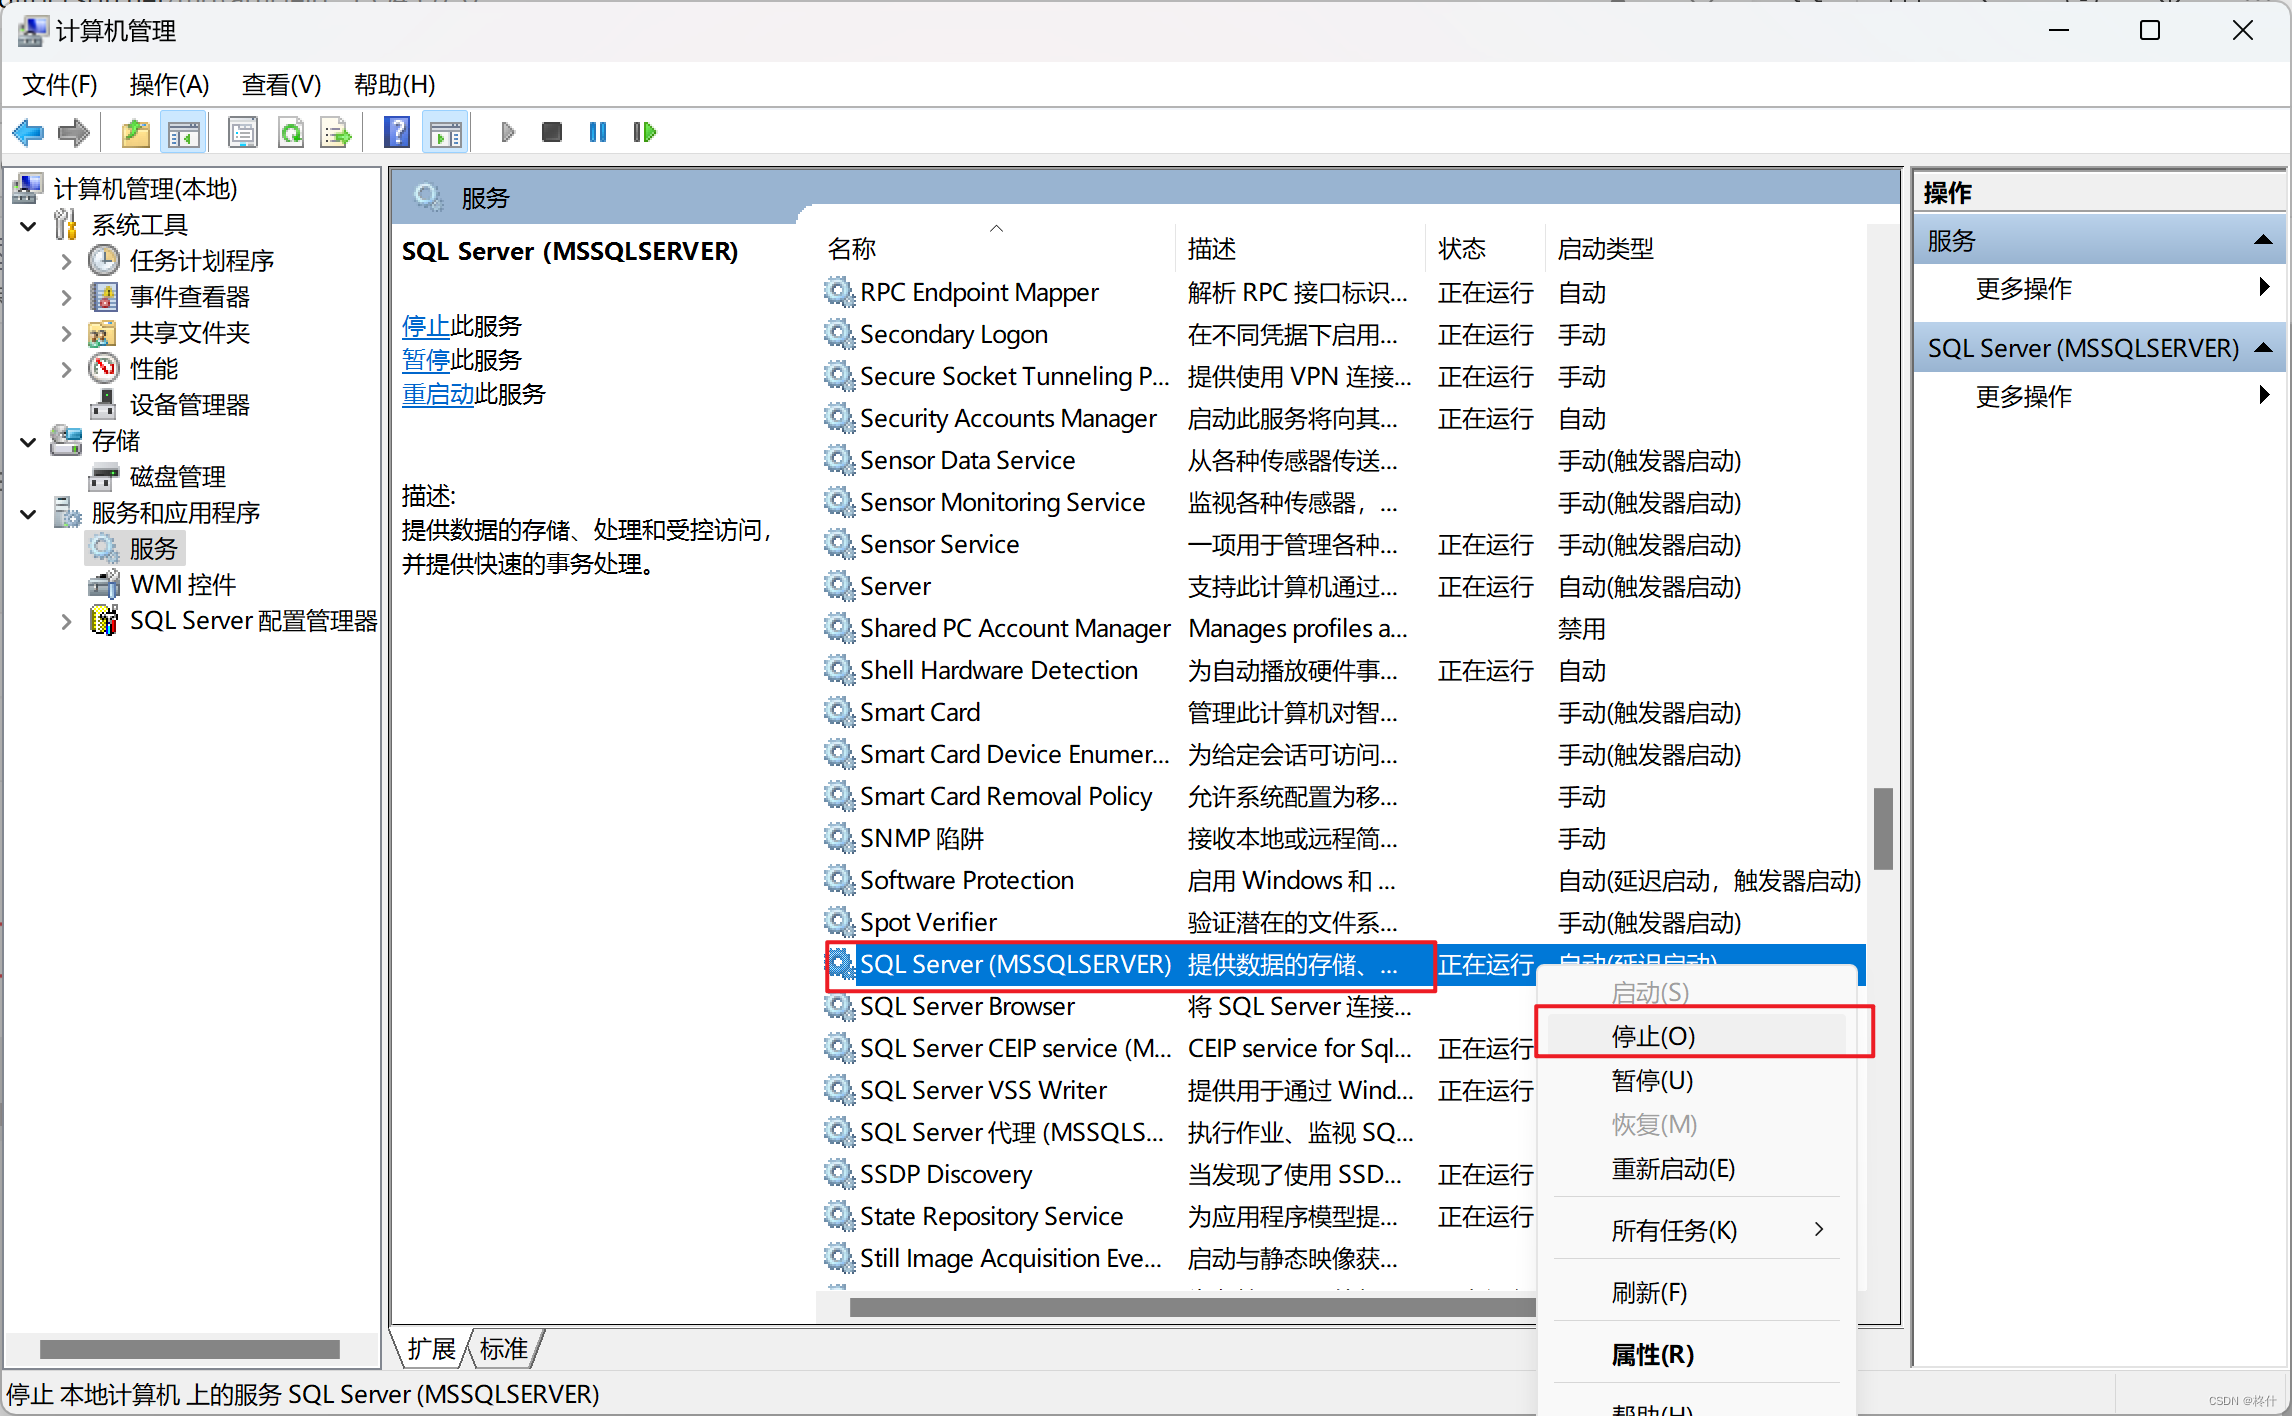Go forward using the gray forward arrow
The height and width of the screenshot is (1416, 2292).
(73, 132)
